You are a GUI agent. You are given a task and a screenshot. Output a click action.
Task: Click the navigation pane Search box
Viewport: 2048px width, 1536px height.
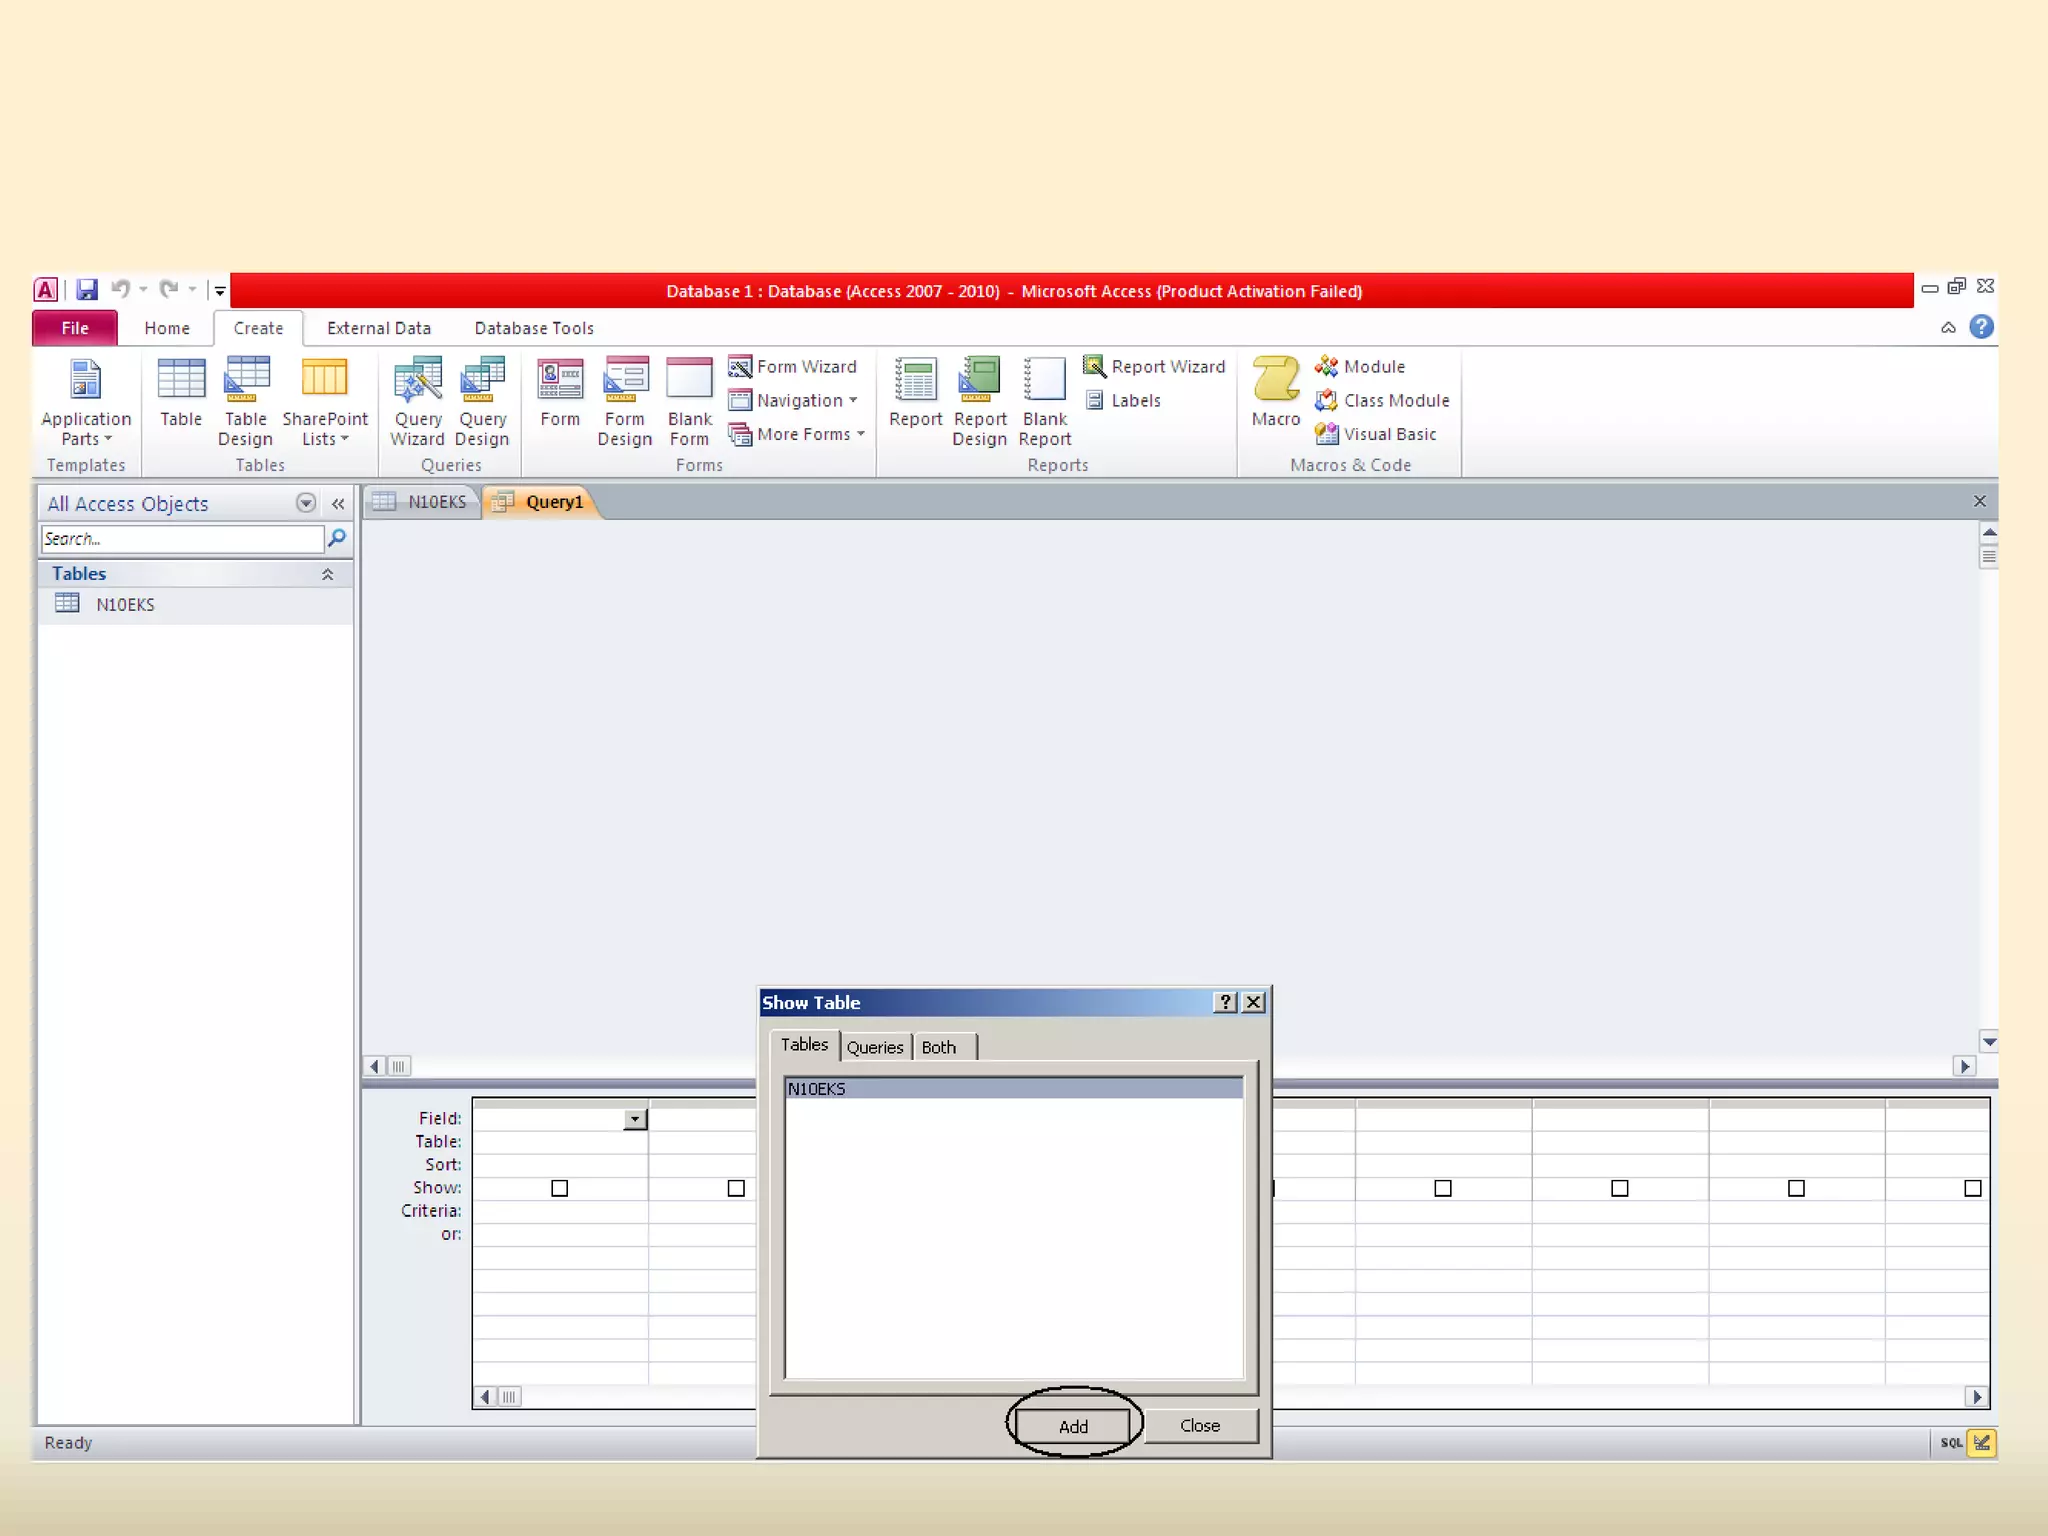(x=182, y=539)
